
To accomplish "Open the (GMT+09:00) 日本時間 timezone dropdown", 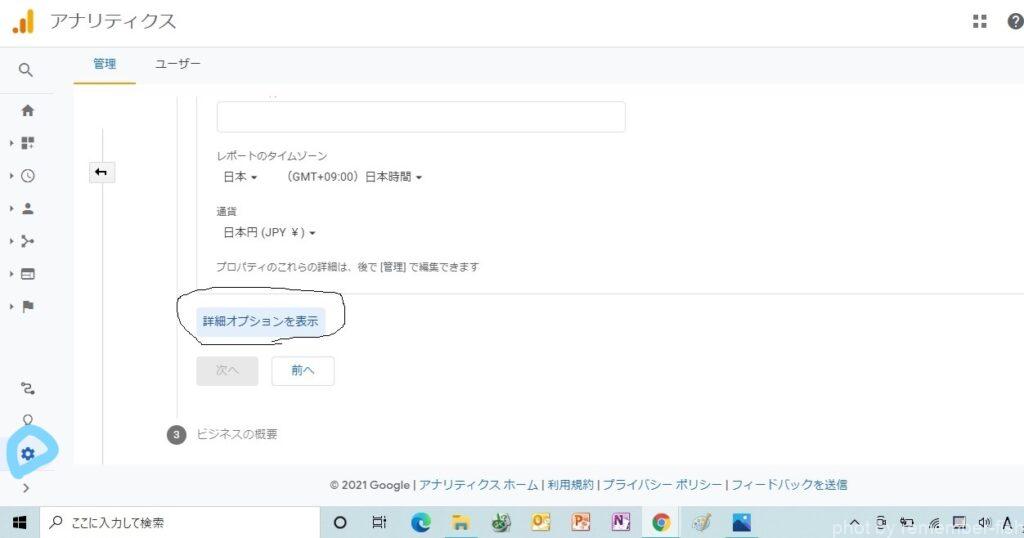I will pos(354,177).
